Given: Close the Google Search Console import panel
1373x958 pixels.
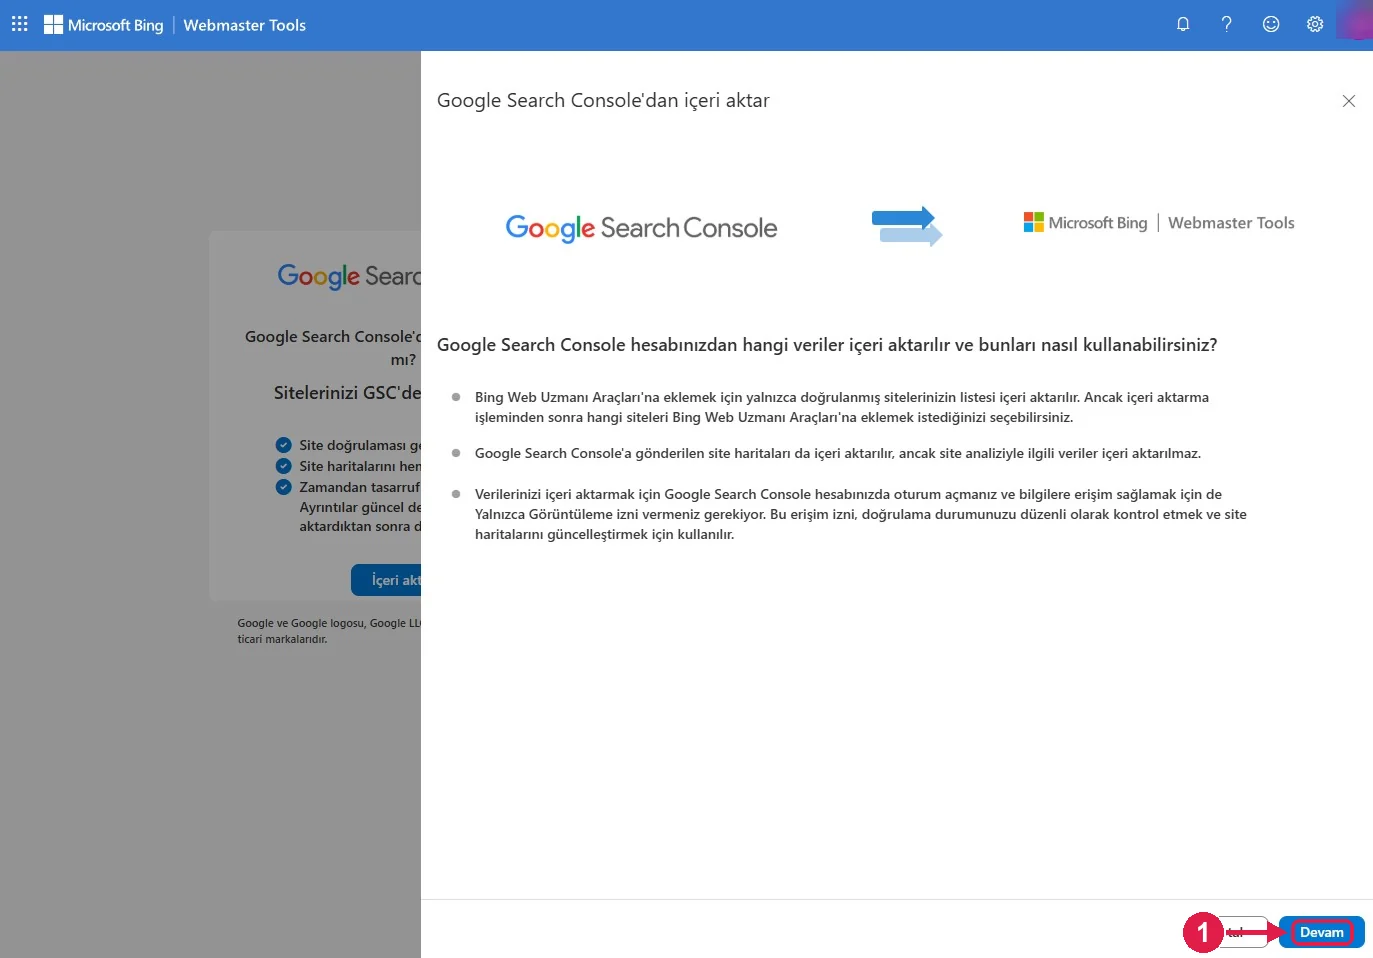Looking at the screenshot, I should pyautogui.click(x=1348, y=101).
